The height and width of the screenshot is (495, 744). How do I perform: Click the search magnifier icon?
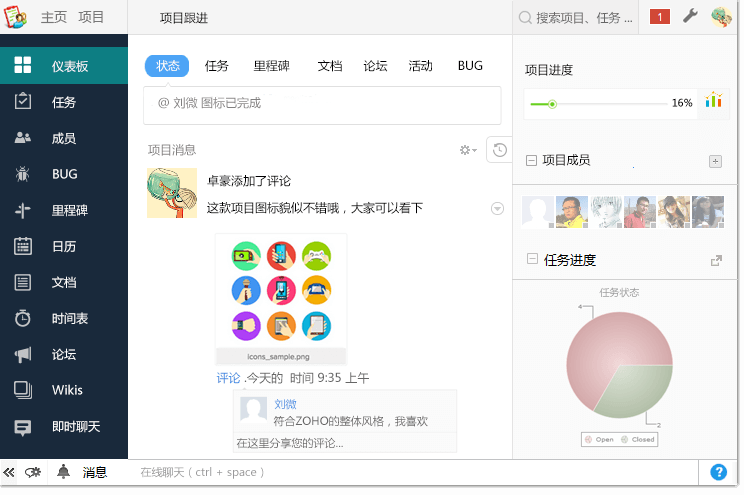(x=525, y=18)
